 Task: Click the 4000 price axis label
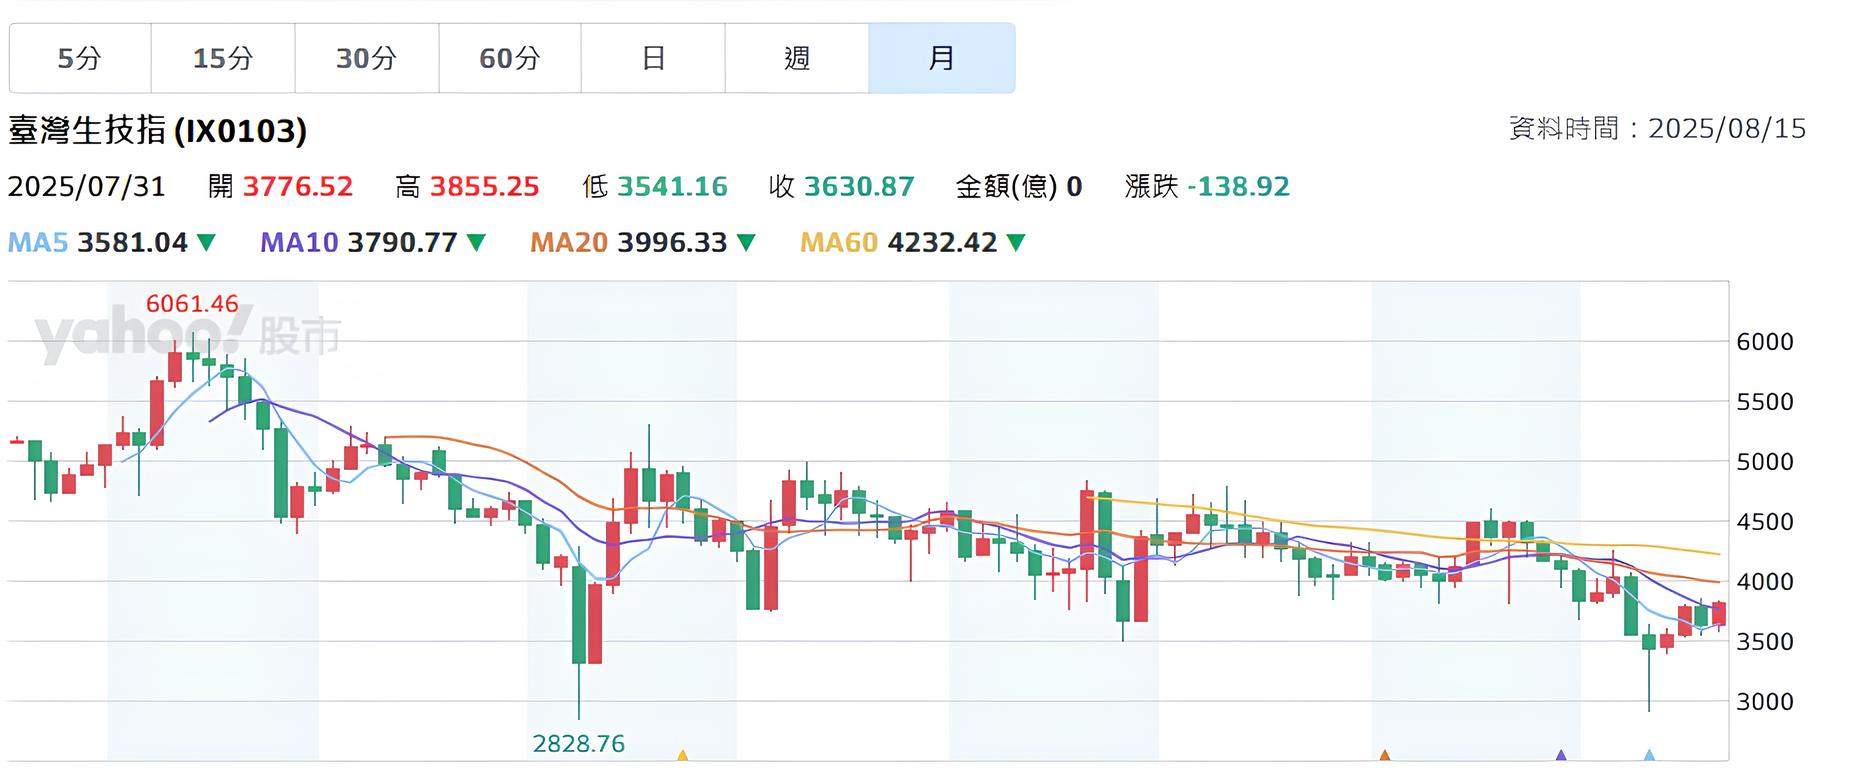coord(1765,582)
